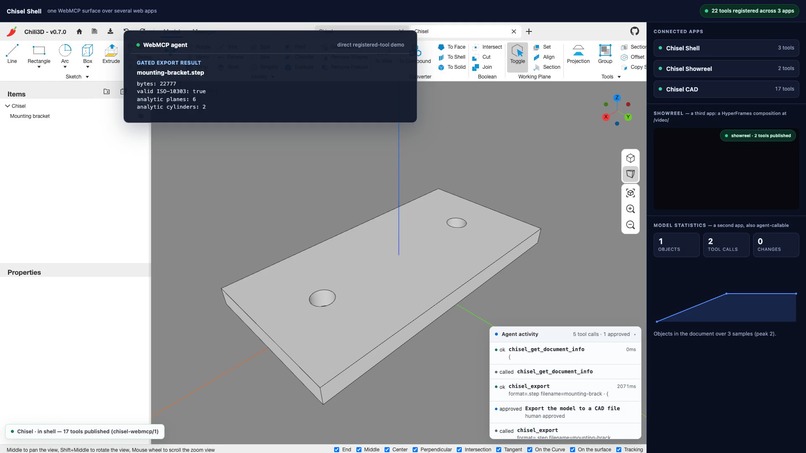Toggle Perpendicular snap checkbox
Image resolution: width=806 pixels, height=453 pixels.
pyautogui.click(x=415, y=449)
